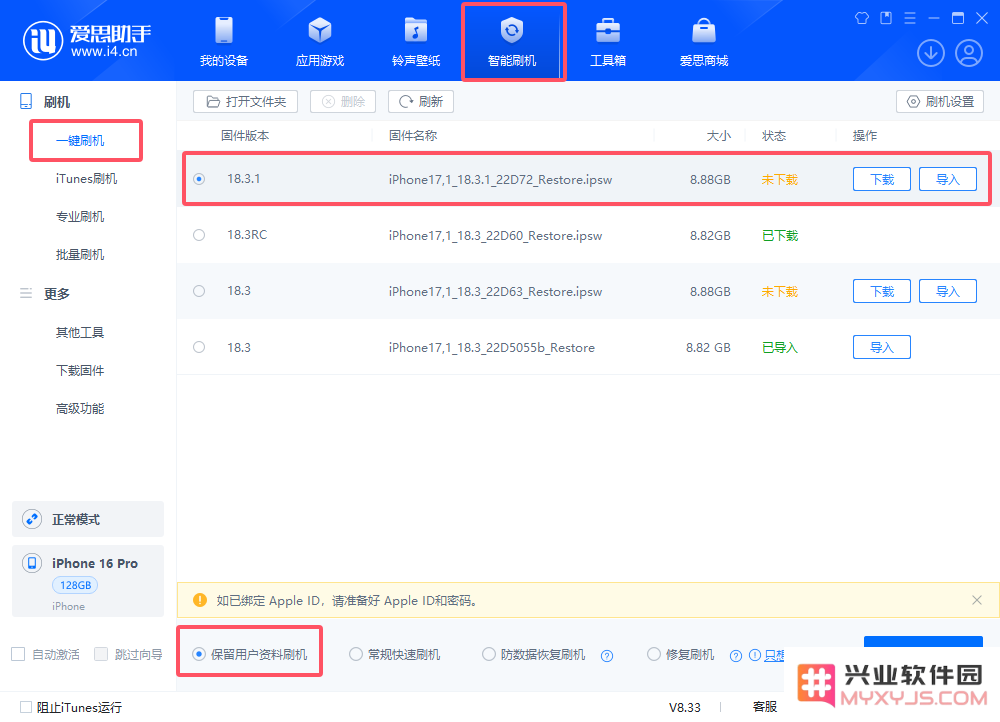This screenshot has height=722, width=1000.
Task: Click the info icon before the blue link
Action: pyautogui.click(x=754, y=655)
